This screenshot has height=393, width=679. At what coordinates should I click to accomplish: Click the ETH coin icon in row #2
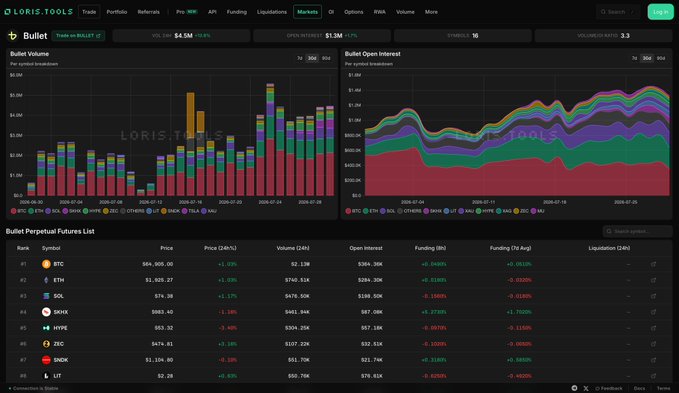46,280
